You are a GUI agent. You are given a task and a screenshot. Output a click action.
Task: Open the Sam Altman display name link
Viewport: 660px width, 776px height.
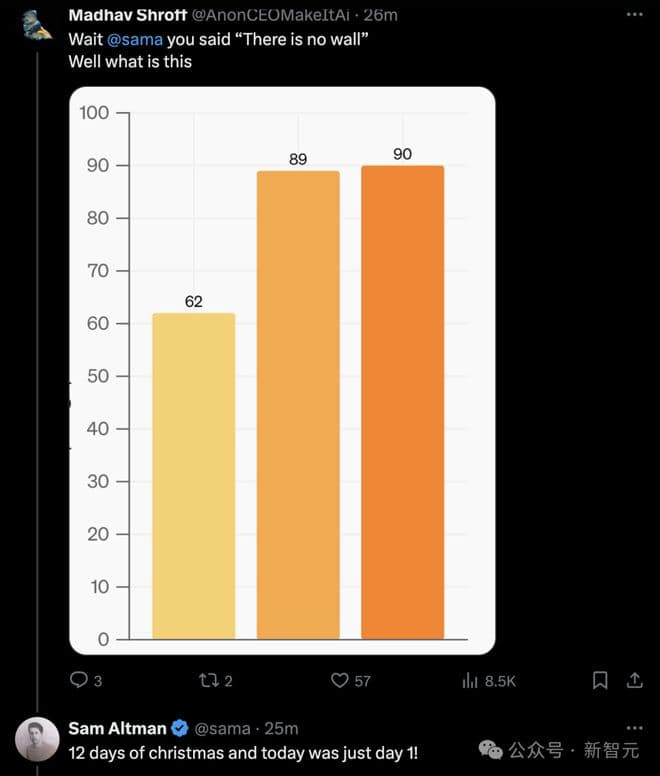(x=118, y=728)
